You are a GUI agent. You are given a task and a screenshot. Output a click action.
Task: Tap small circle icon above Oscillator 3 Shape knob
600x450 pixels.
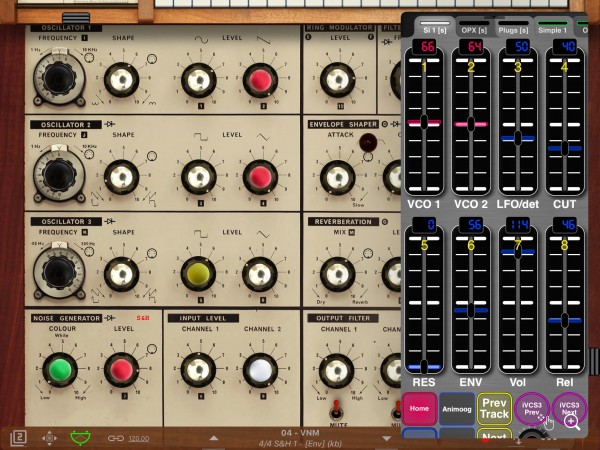(x=152, y=253)
